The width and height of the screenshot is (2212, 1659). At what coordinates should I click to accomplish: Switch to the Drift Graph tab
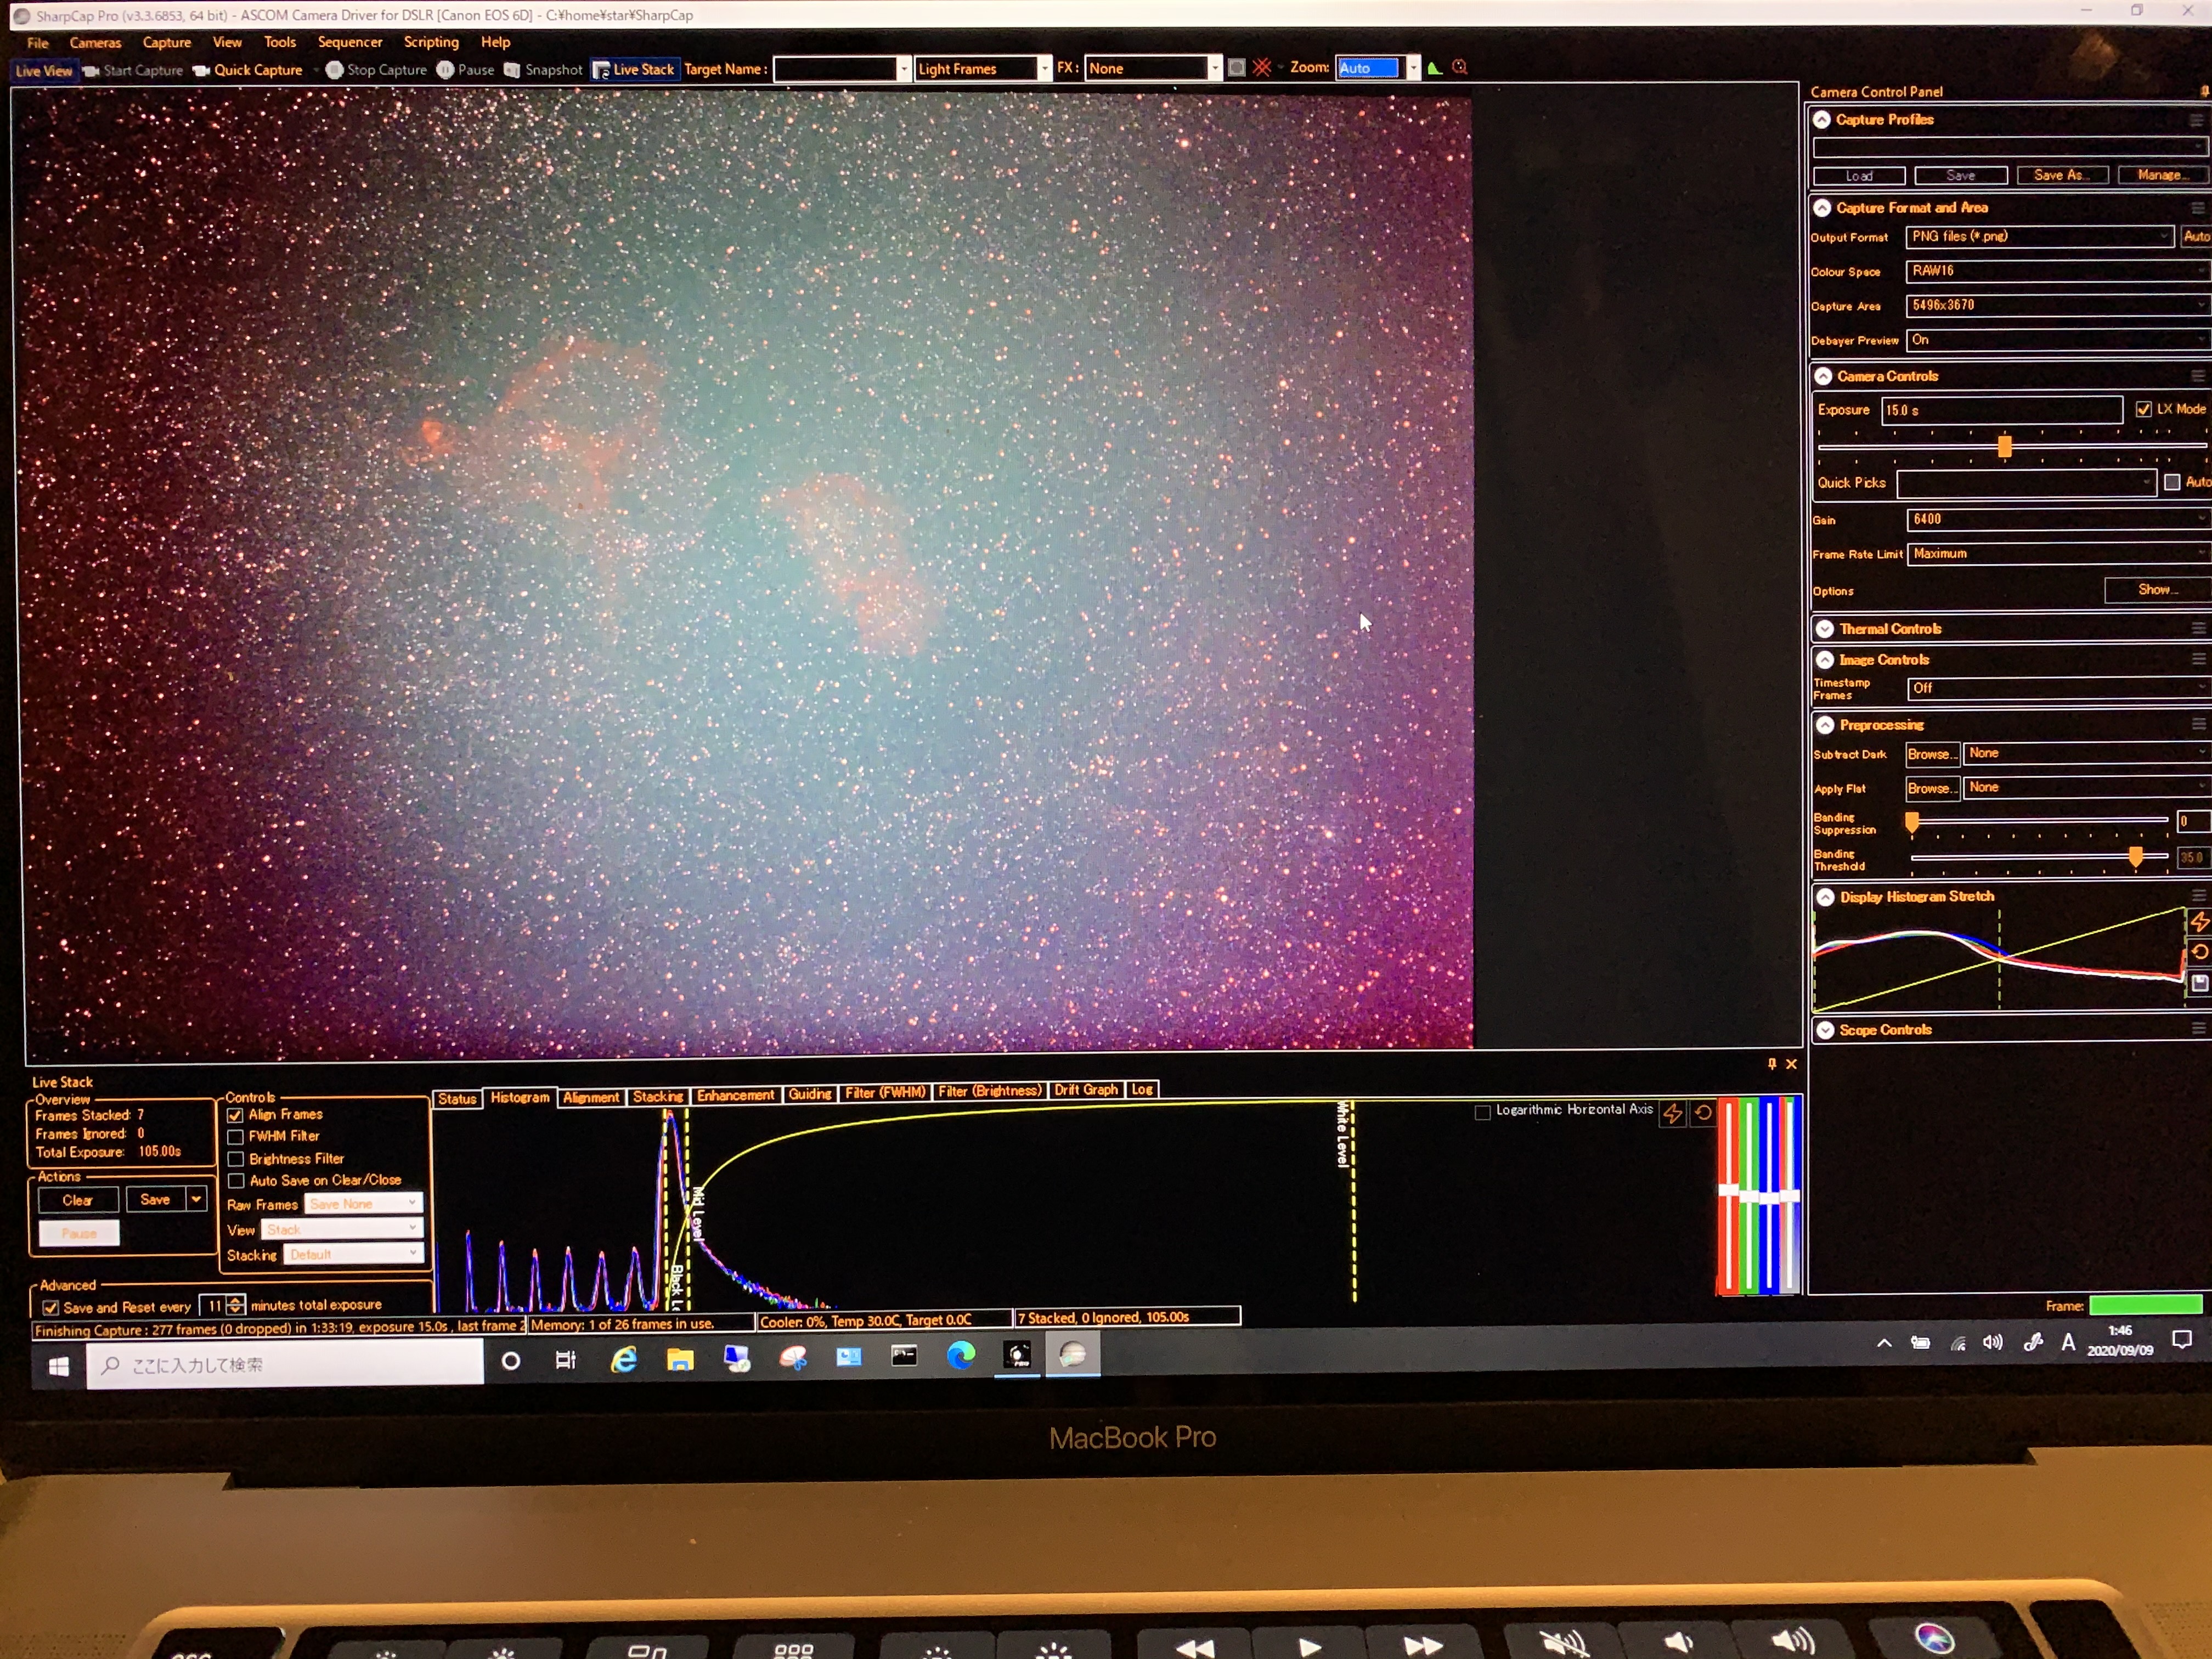(x=1085, y=1090)
